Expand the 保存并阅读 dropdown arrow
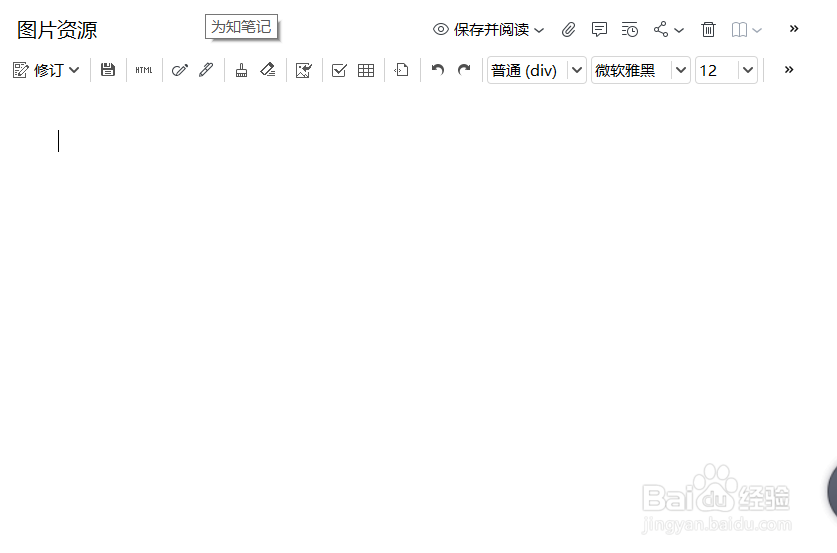This screenshot has height=553, width=837. click(539, 30)
